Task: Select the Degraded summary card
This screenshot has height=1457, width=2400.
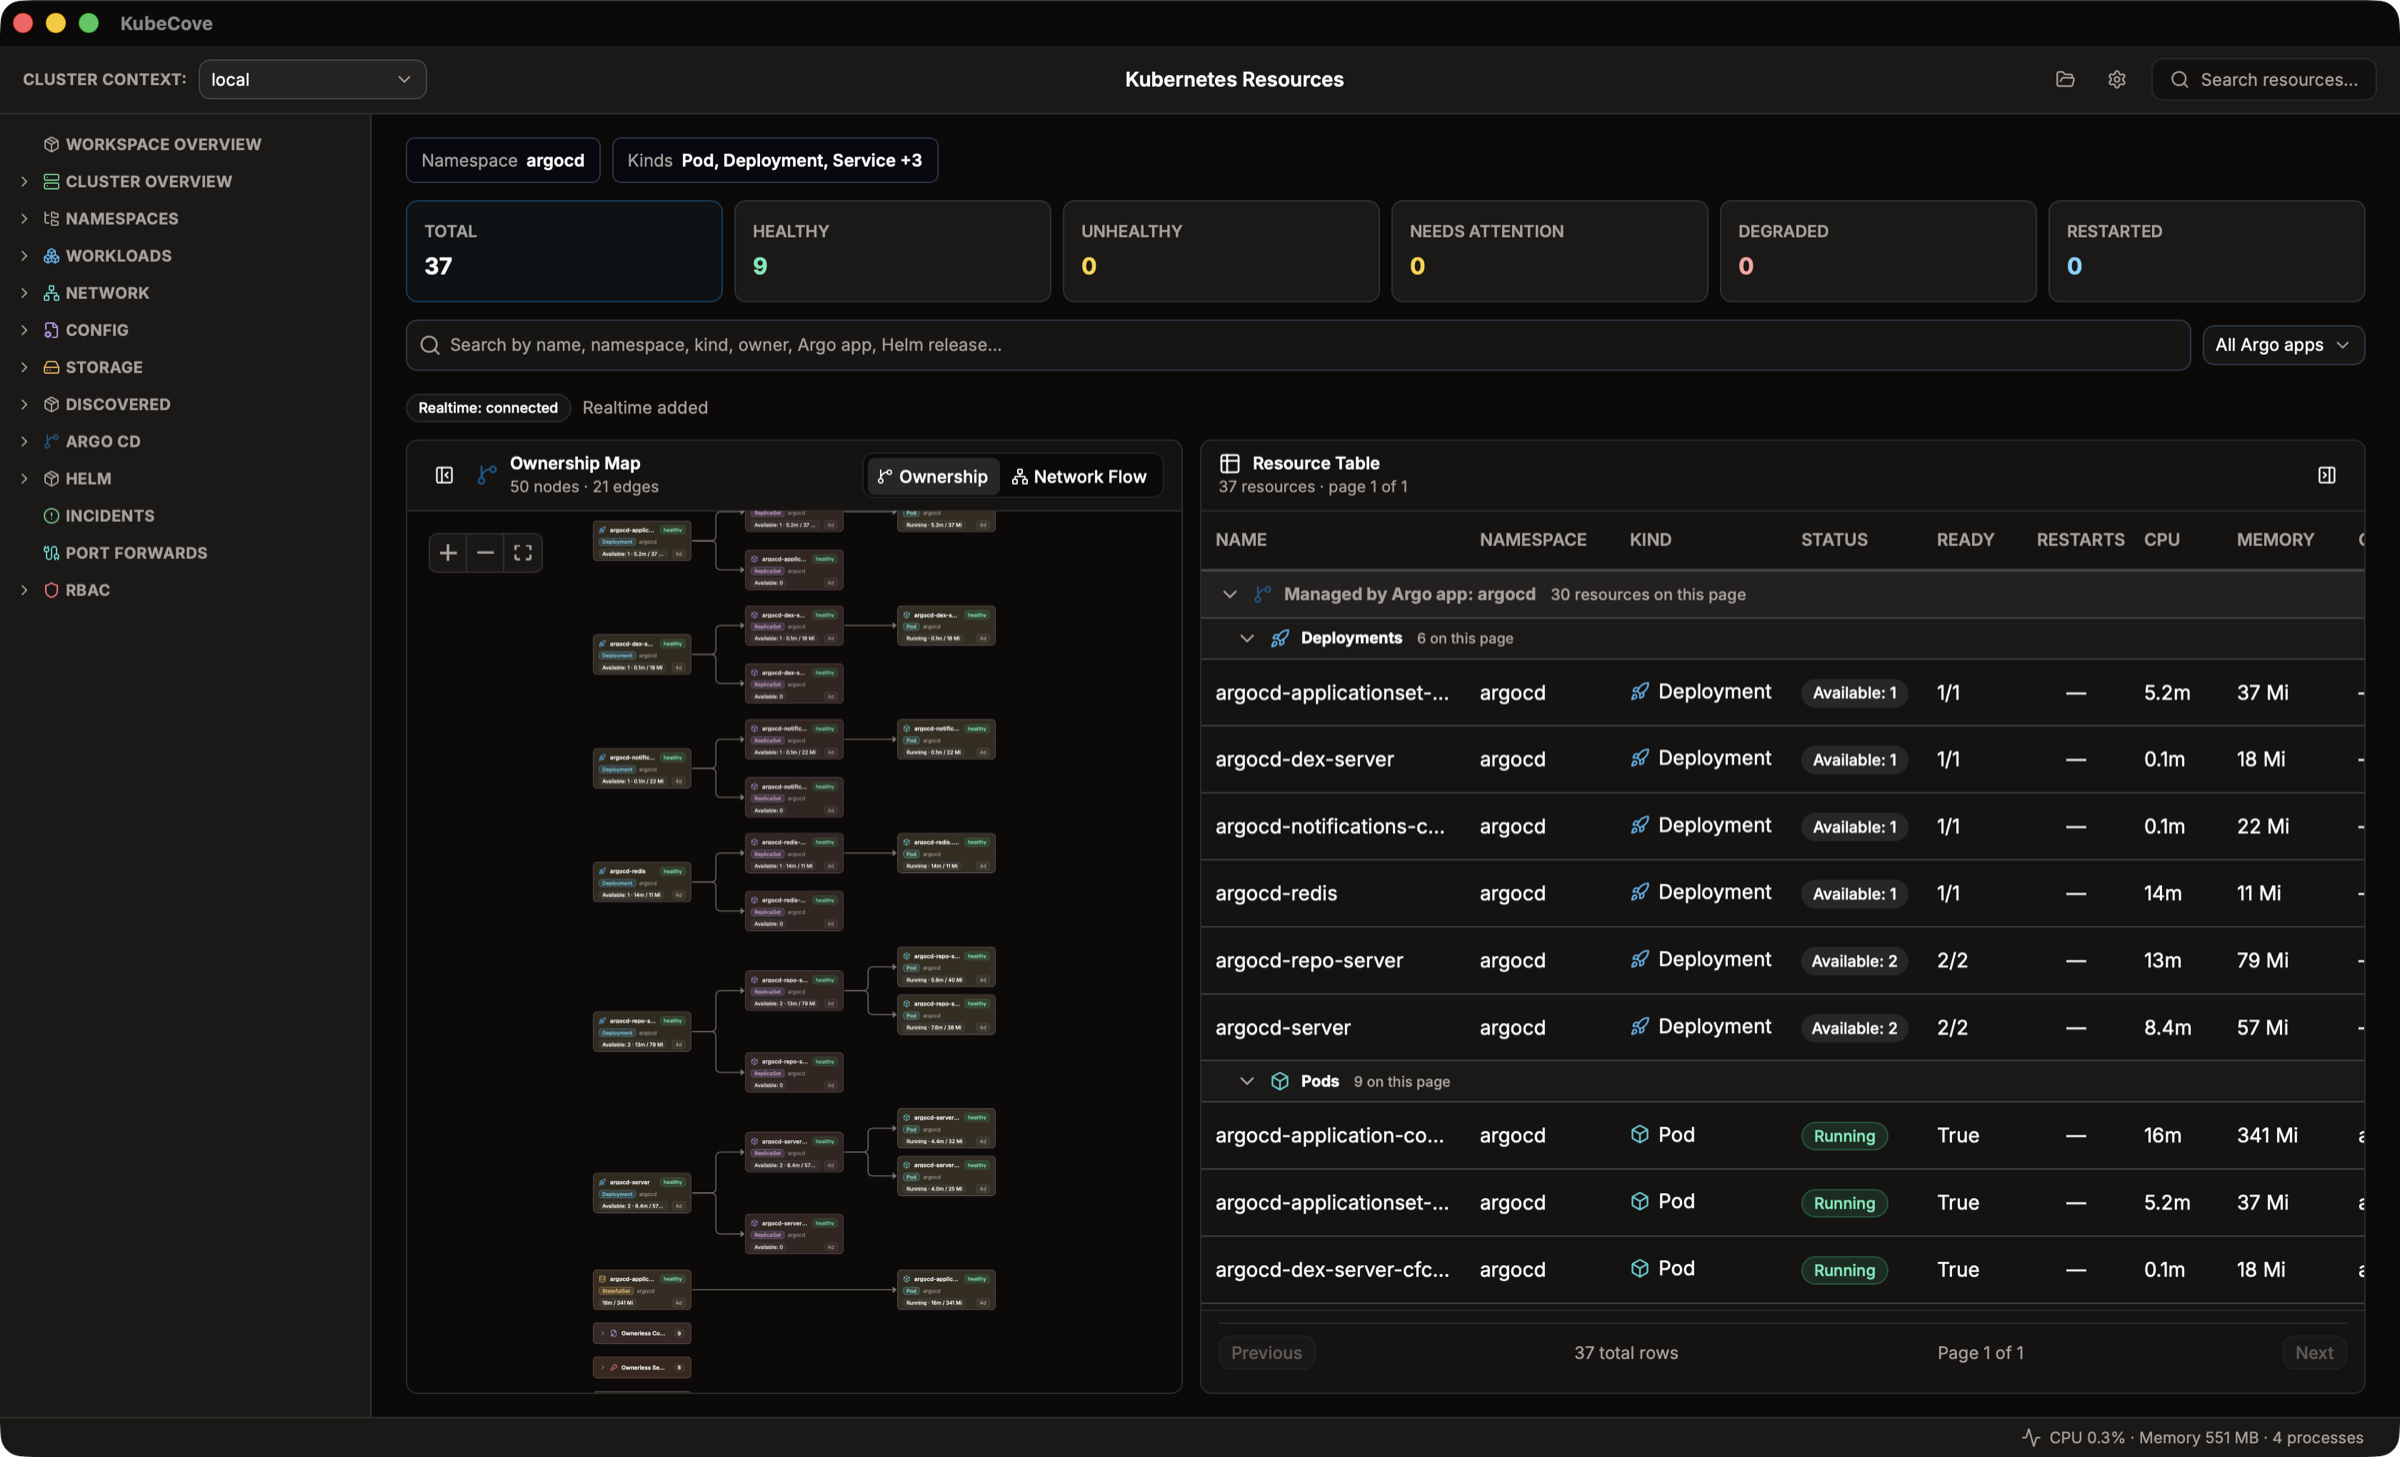Action: 1878,251
